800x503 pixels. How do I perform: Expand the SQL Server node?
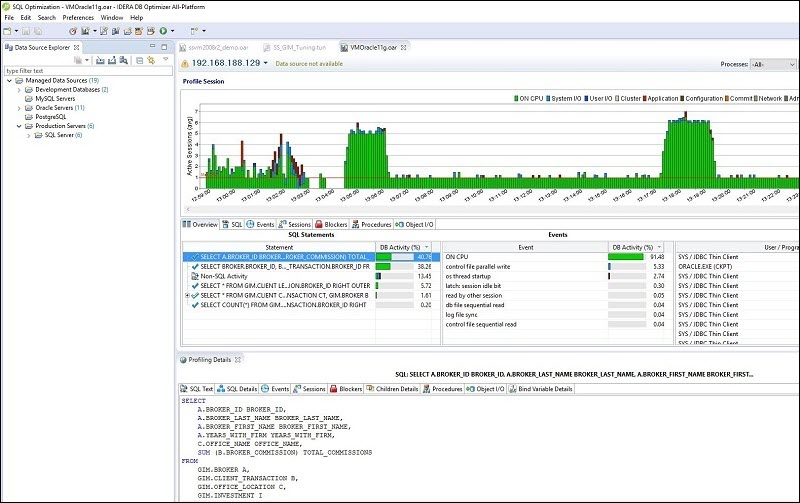point(29,135)
